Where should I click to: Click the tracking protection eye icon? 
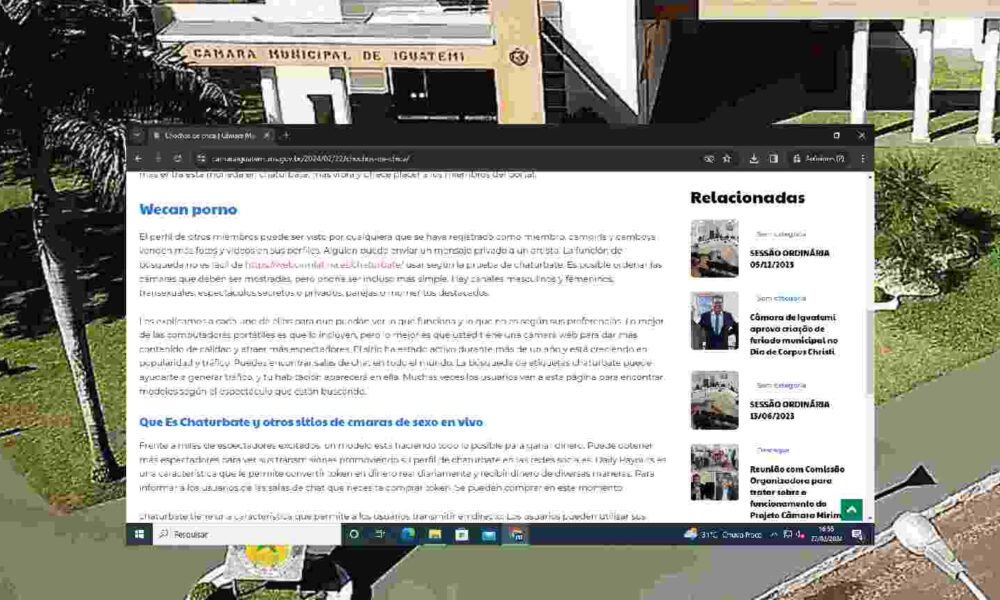(709, 158)
